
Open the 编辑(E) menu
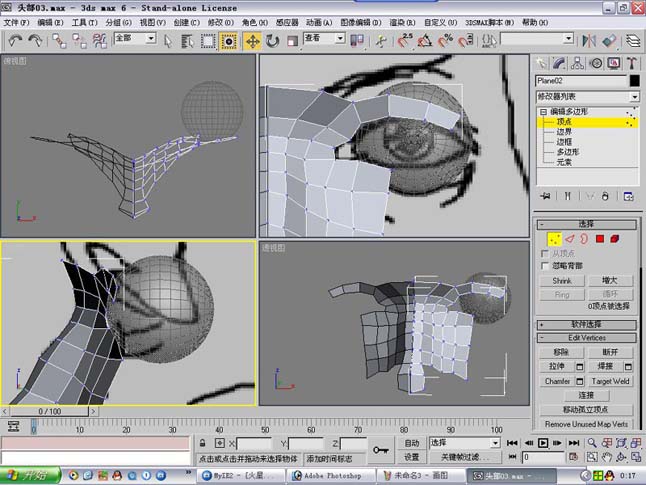(x=50, y=22)
